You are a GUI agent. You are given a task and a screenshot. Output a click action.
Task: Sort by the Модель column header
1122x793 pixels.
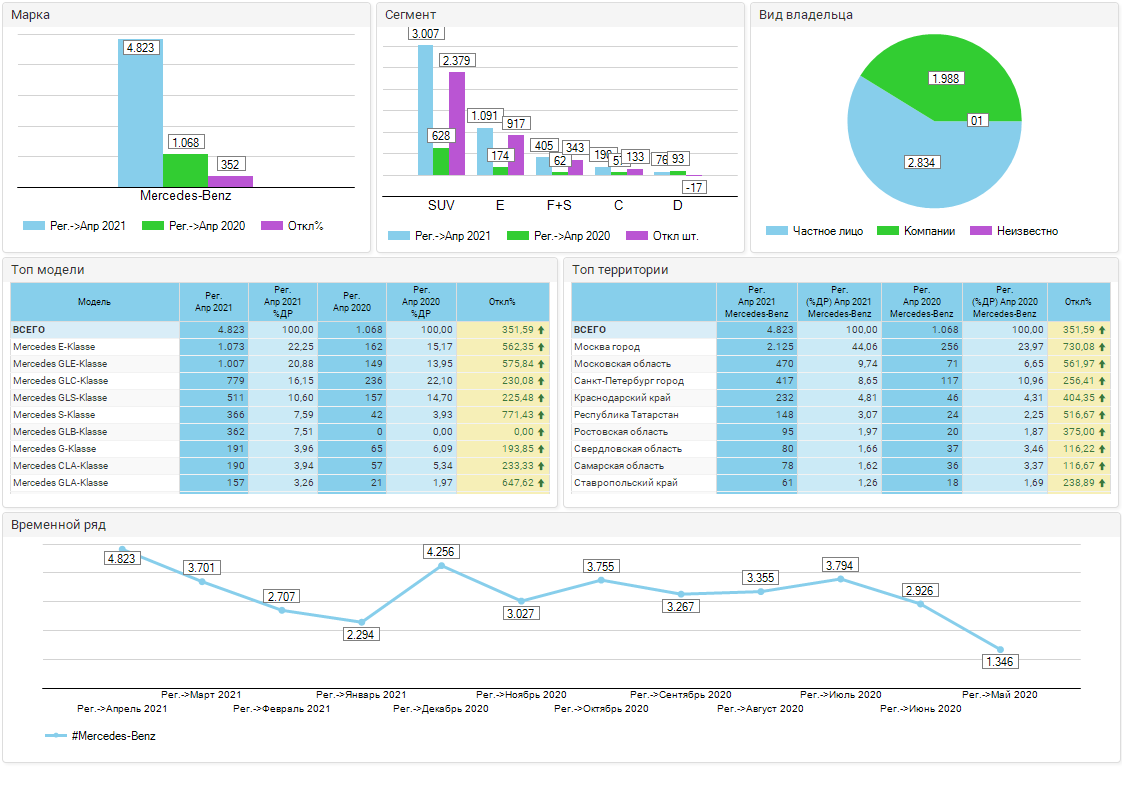pos(94,301)
